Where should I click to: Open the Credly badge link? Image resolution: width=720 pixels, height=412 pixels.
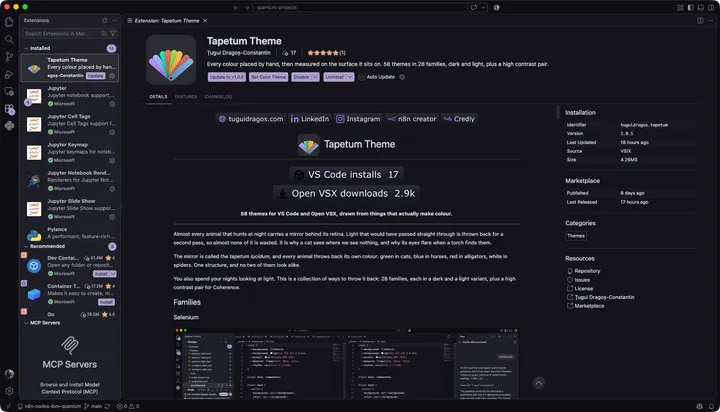pyautogui.click(x=459, y=119)
